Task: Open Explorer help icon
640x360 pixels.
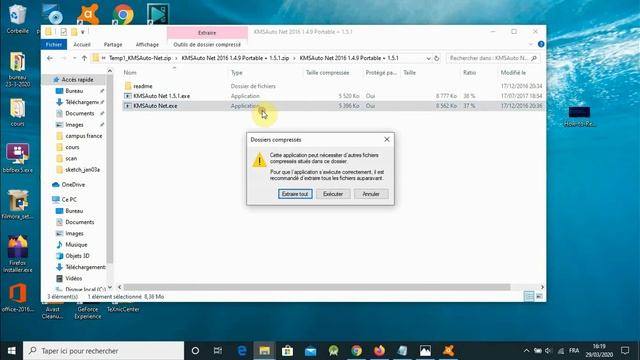Action: click(x=541, y=44)
